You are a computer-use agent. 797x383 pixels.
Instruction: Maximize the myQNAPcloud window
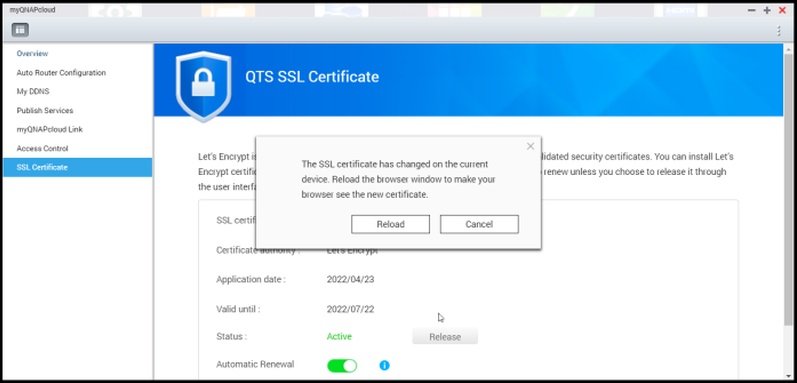coord(767,10)
